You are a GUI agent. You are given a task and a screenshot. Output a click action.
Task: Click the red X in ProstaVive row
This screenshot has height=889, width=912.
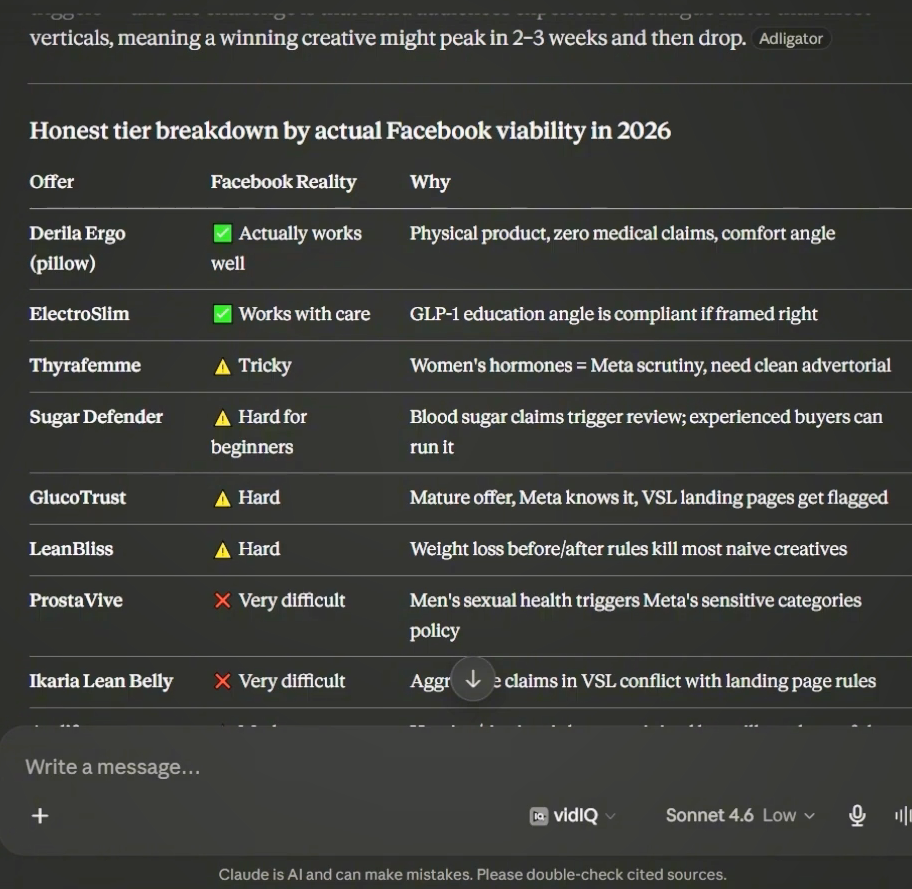pos(222,600)
